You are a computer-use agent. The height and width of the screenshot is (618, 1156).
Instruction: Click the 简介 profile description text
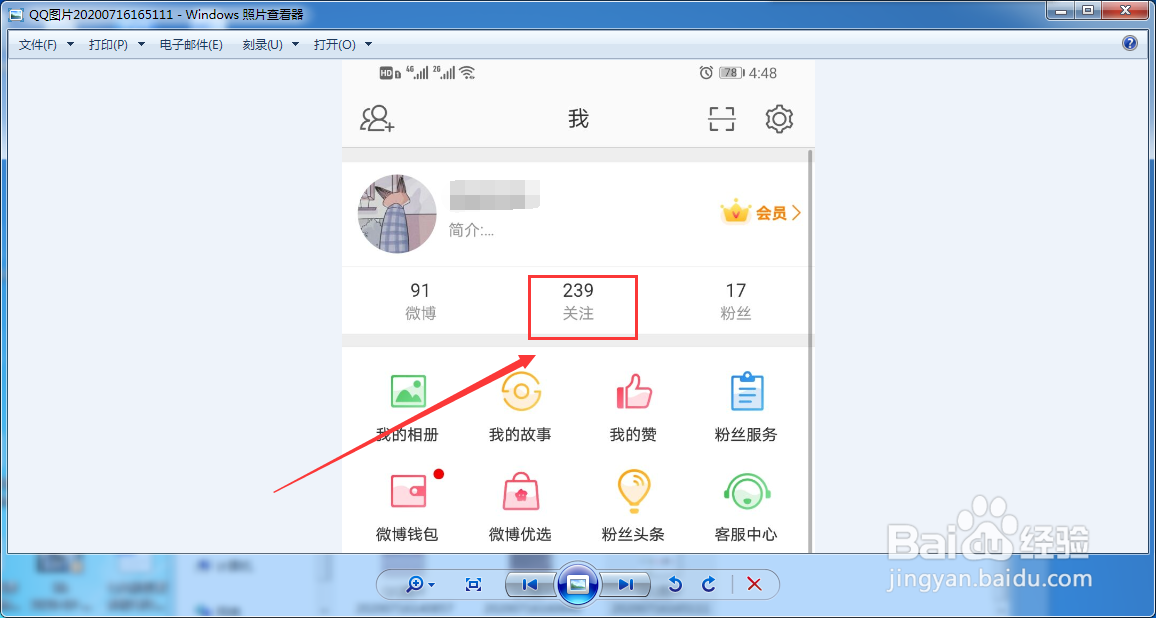(x=471, y=231)
